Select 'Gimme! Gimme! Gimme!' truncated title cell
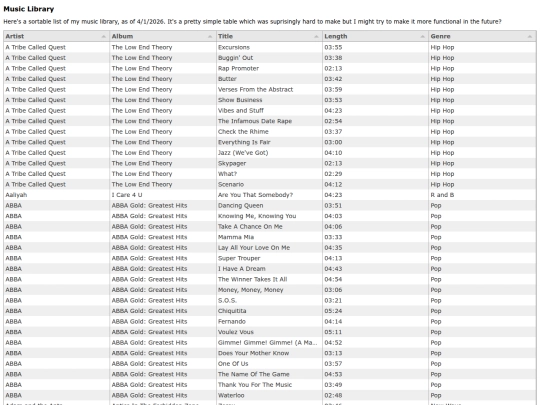Image resolution: width=540 pixels, height=405 pixels. point(269,343)
